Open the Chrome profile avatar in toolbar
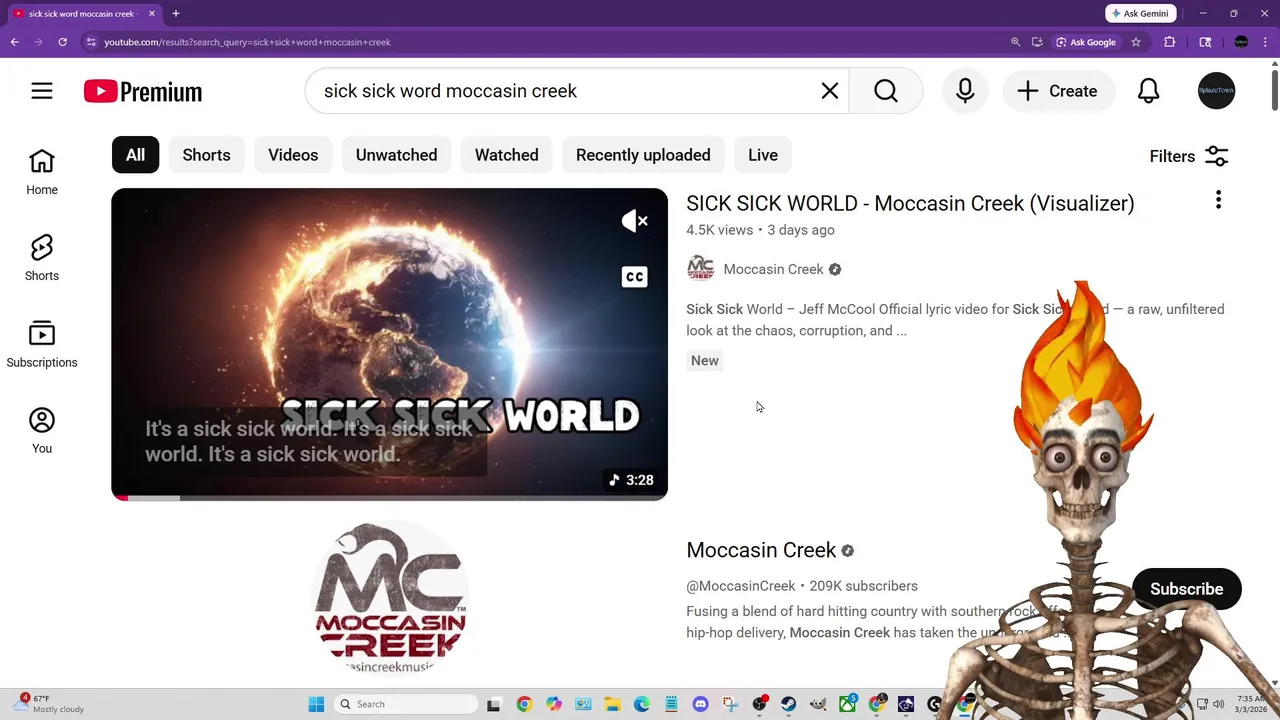Image resolution: width=1280 pixels, height=720 pixels. click(x=1241, y=42)
